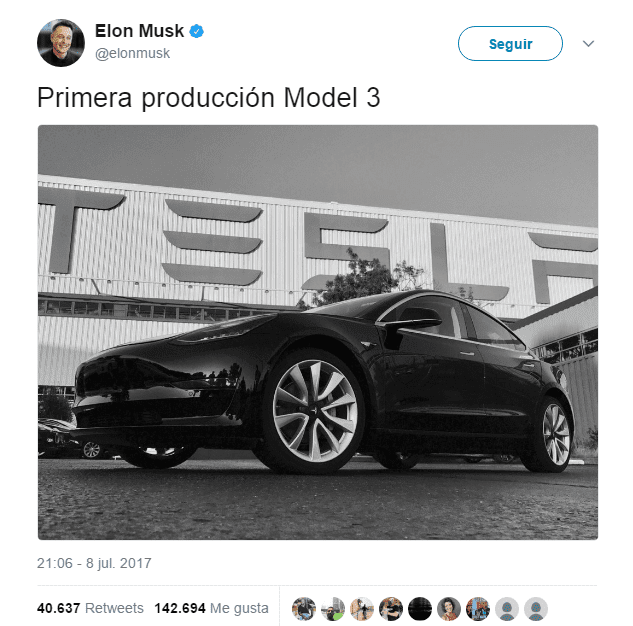Open the first liker avatar
This screenshot has height=626, width=633.
coord(304,609)
